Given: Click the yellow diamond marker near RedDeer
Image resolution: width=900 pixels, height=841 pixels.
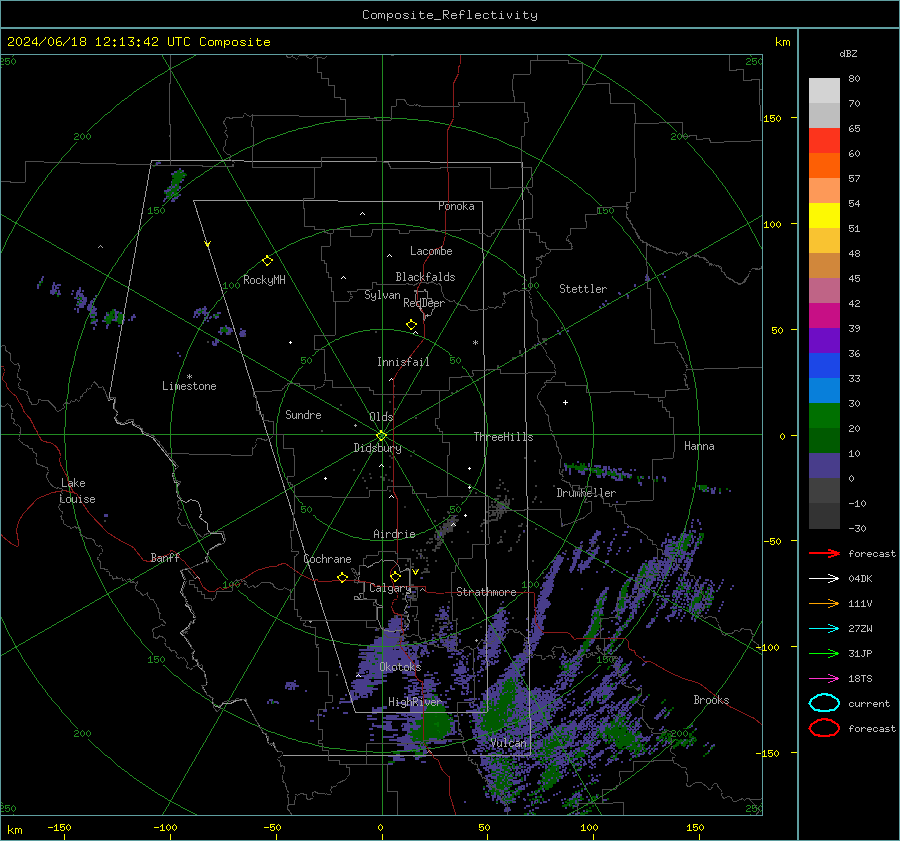Looking at the screenshot, I should tap(411, 325).
